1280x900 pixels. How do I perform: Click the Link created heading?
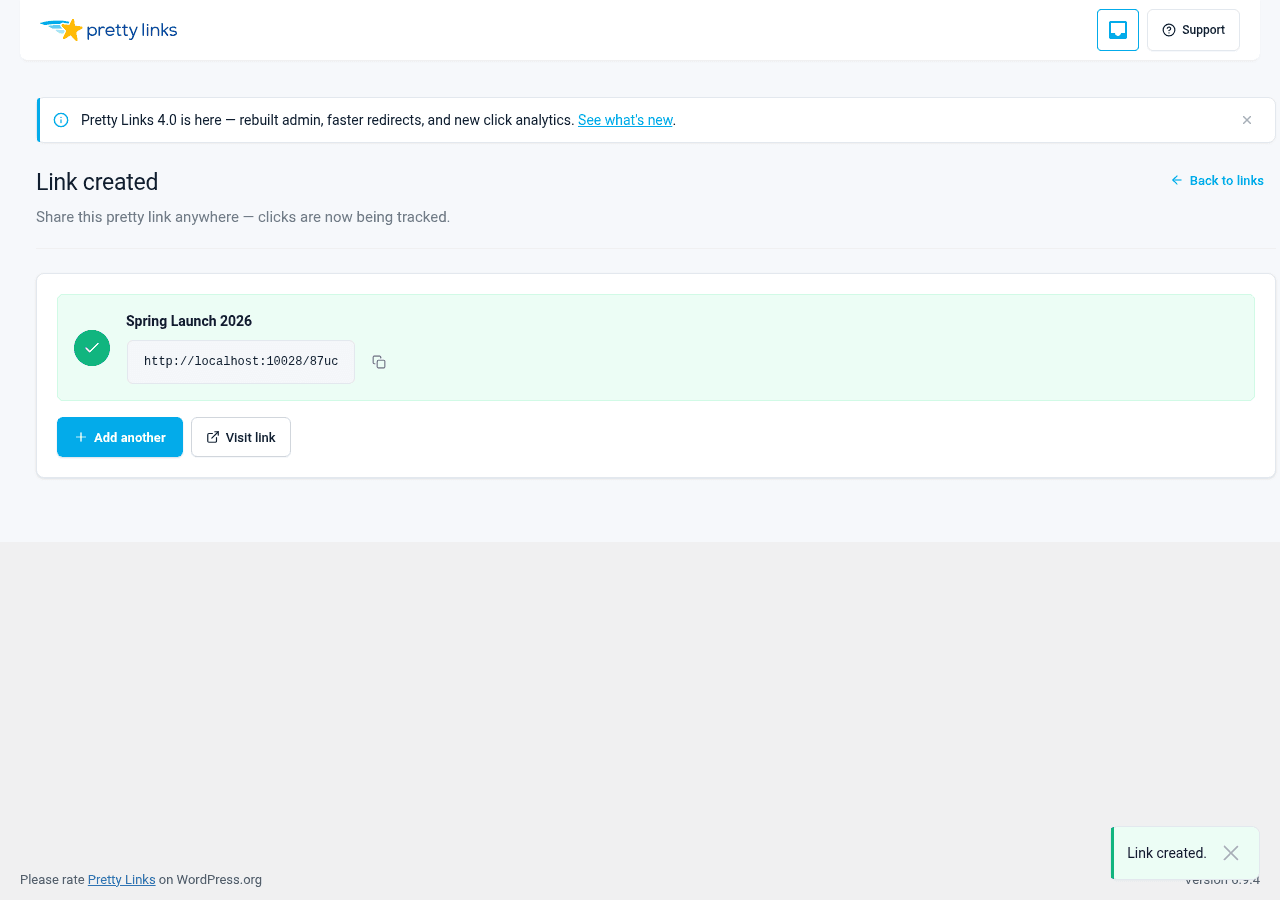point(97,182)
